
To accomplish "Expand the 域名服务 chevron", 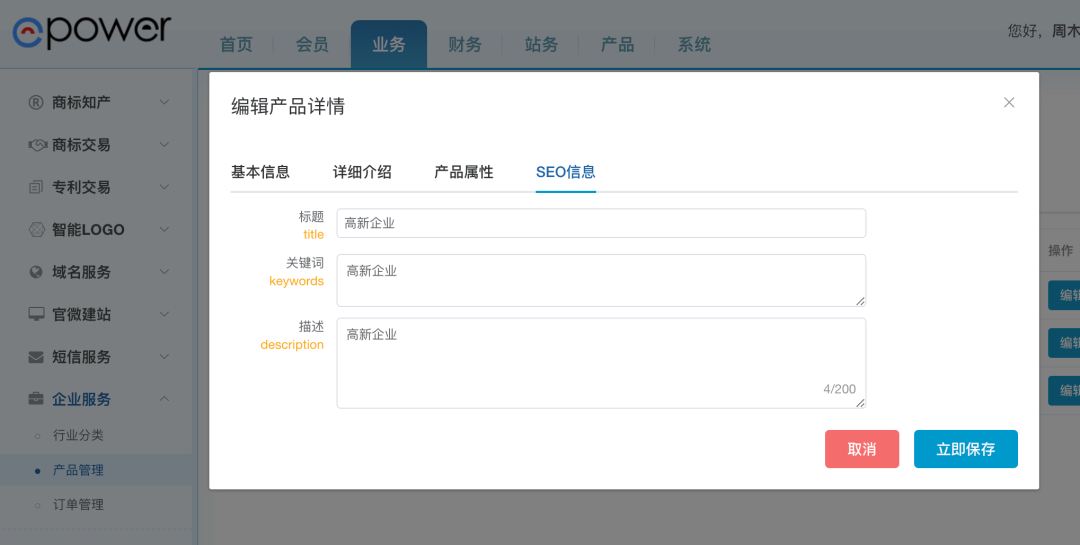I will point(164,271).
